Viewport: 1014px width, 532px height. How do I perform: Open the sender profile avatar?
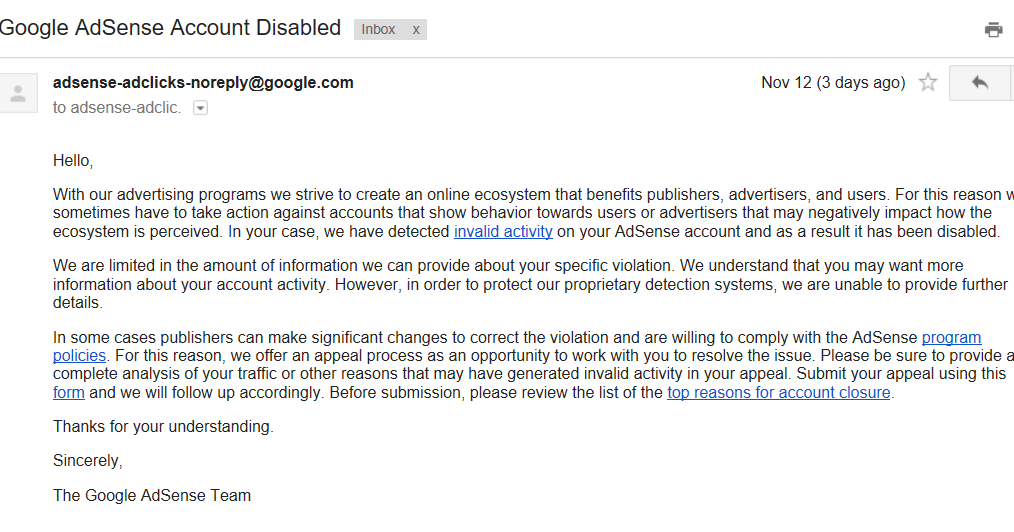point(18,93)
